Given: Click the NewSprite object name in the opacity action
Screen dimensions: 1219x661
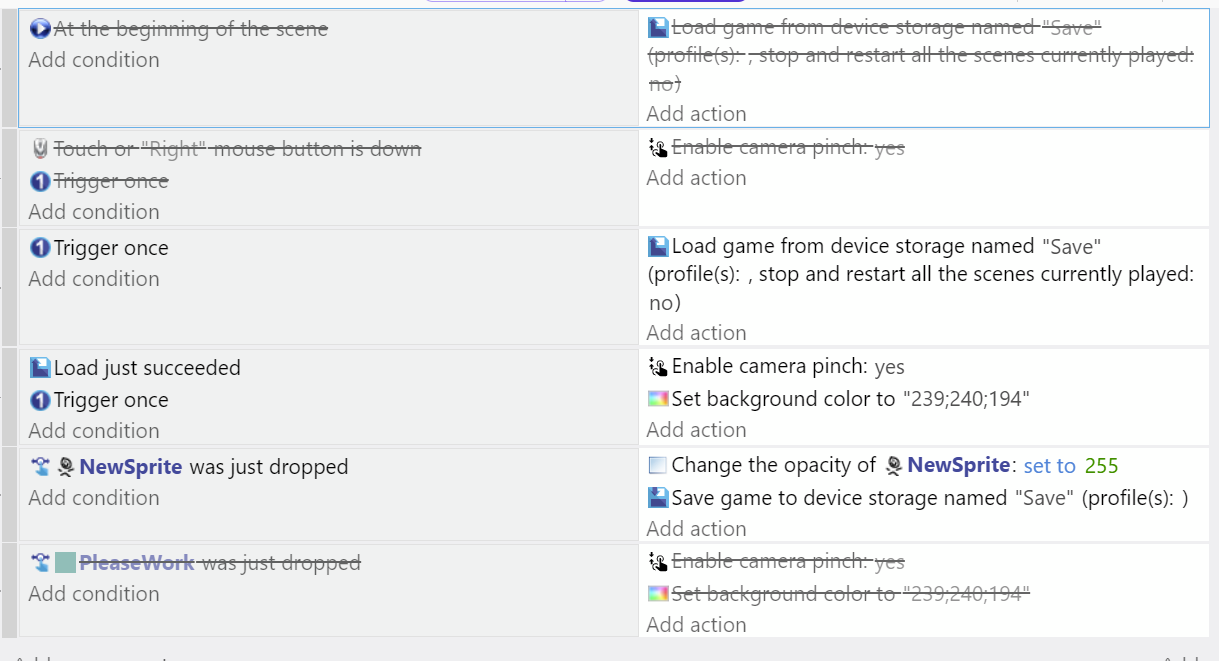Looking at the screenshot, I should 957,465.
